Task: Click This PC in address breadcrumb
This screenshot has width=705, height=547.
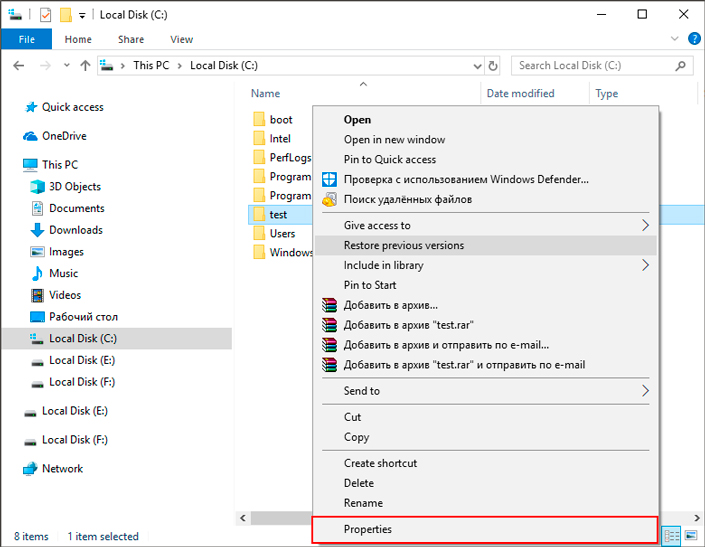Action: [x=151, y=66]
